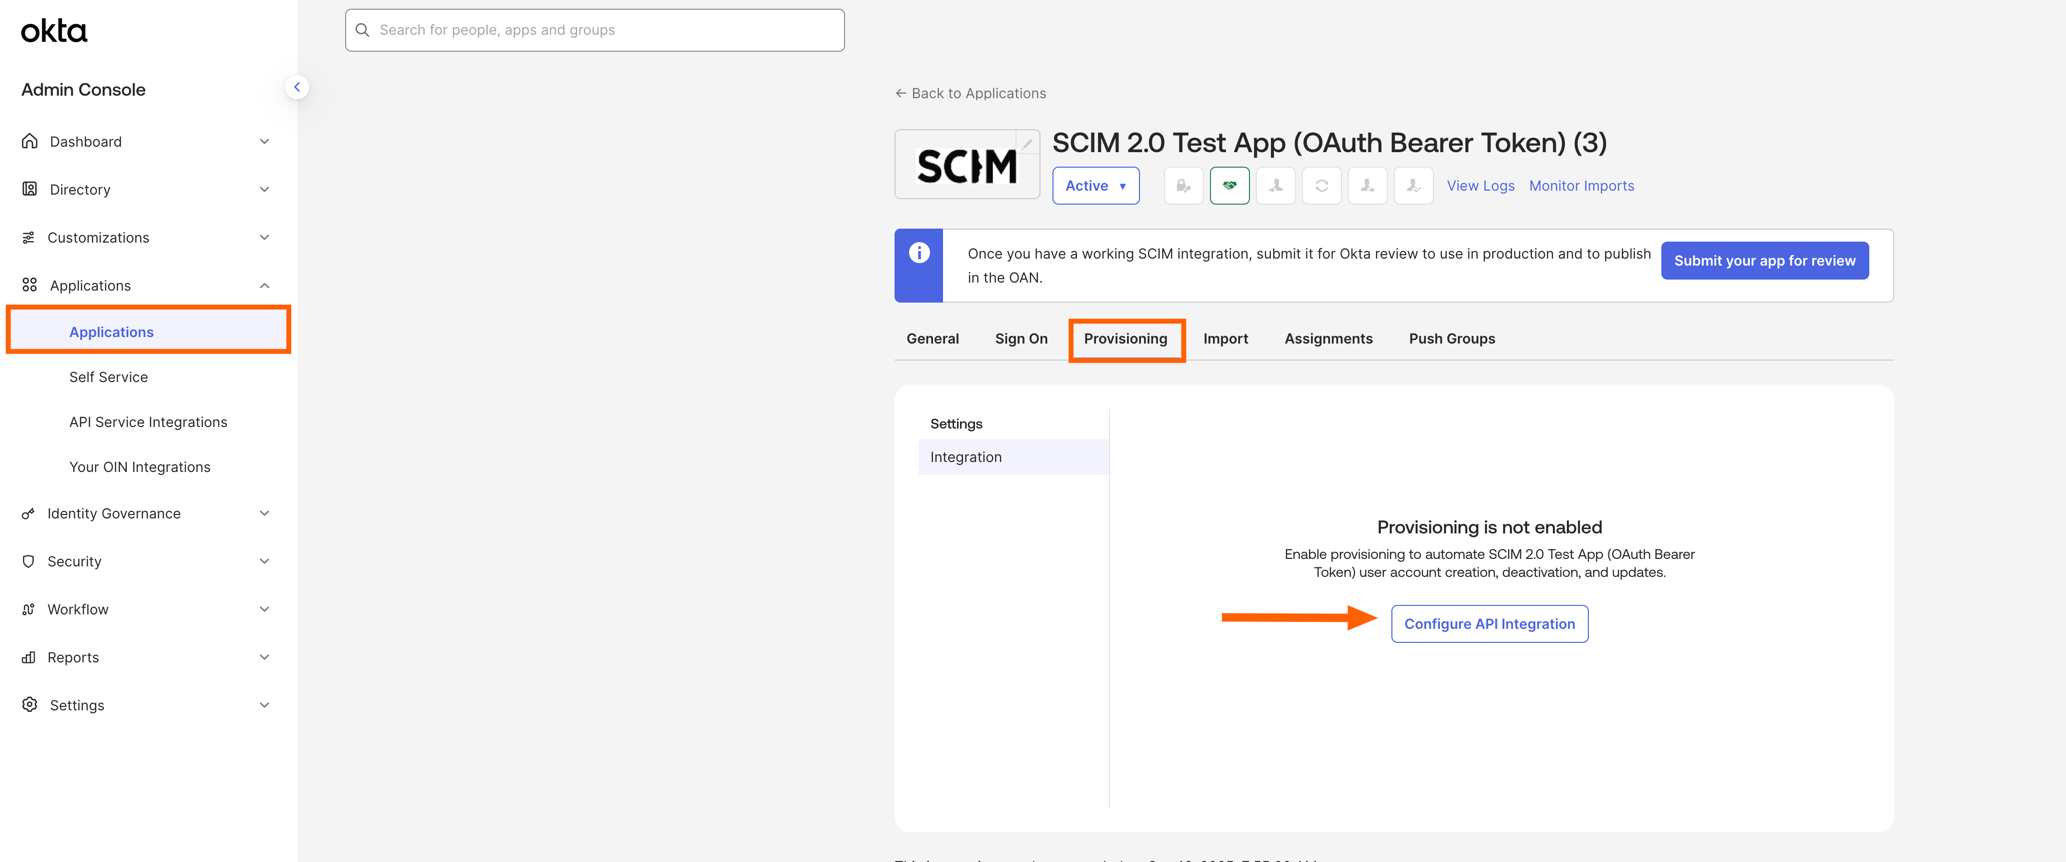
Task: Click the Identity Governance label
Action: pos(114,514)
